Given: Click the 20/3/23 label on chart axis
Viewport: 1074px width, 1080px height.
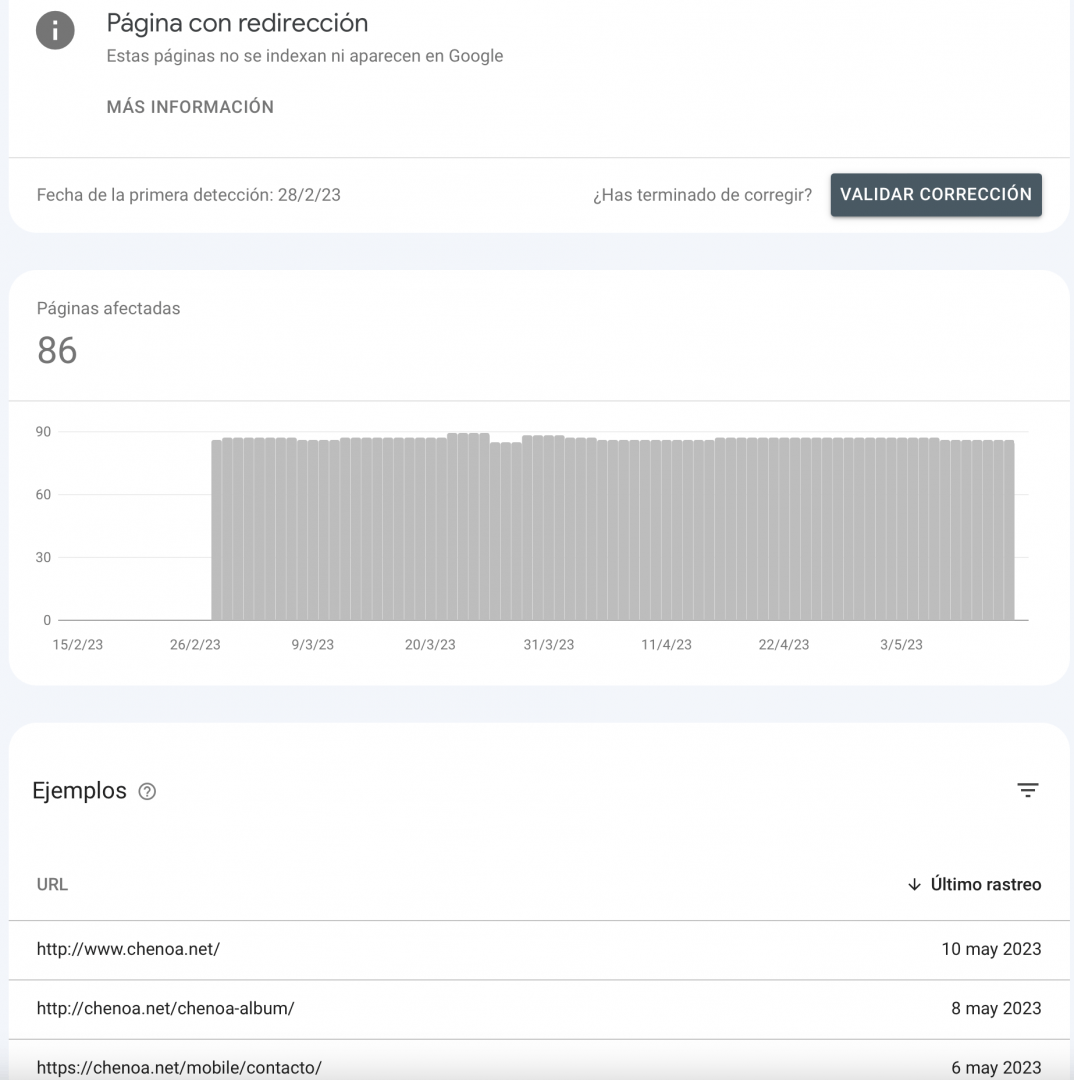Looking at the screenshot, I should click(x=430, y=645).
